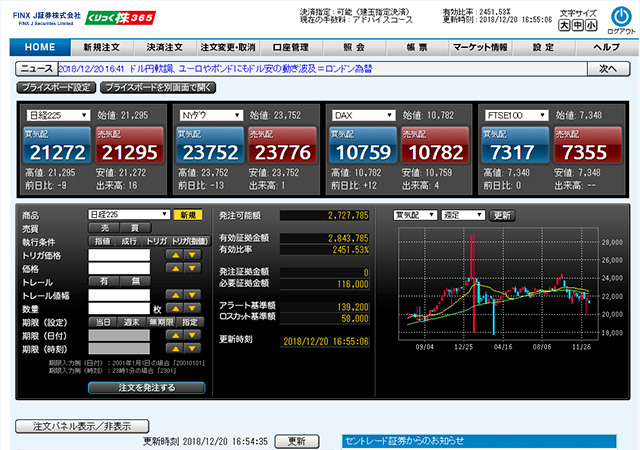This screenshot has height=450, width=640.
Task: Set 期限 to 週末
Action: 129,321
